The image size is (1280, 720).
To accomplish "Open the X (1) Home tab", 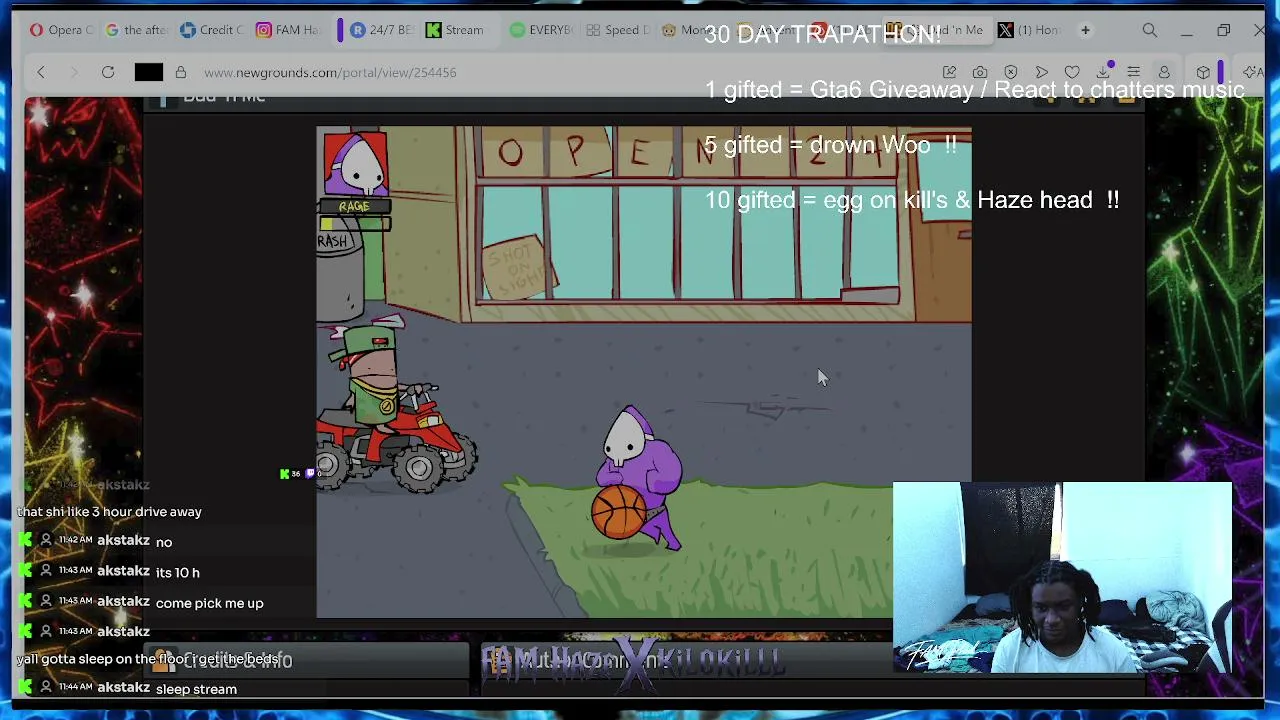I will [1030, 30].
